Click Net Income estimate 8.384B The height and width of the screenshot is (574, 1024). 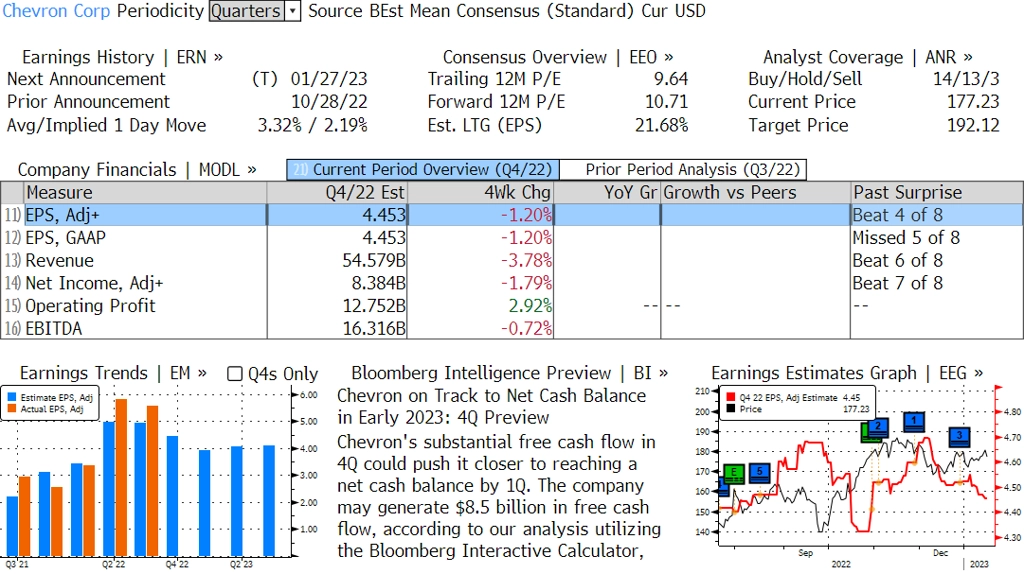click(378, 283)
